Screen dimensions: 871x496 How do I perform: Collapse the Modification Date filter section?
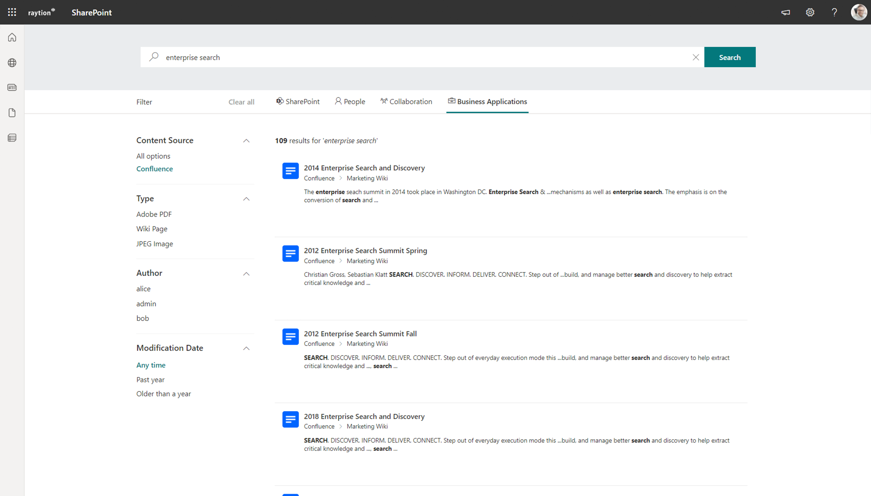pos(246,348)
